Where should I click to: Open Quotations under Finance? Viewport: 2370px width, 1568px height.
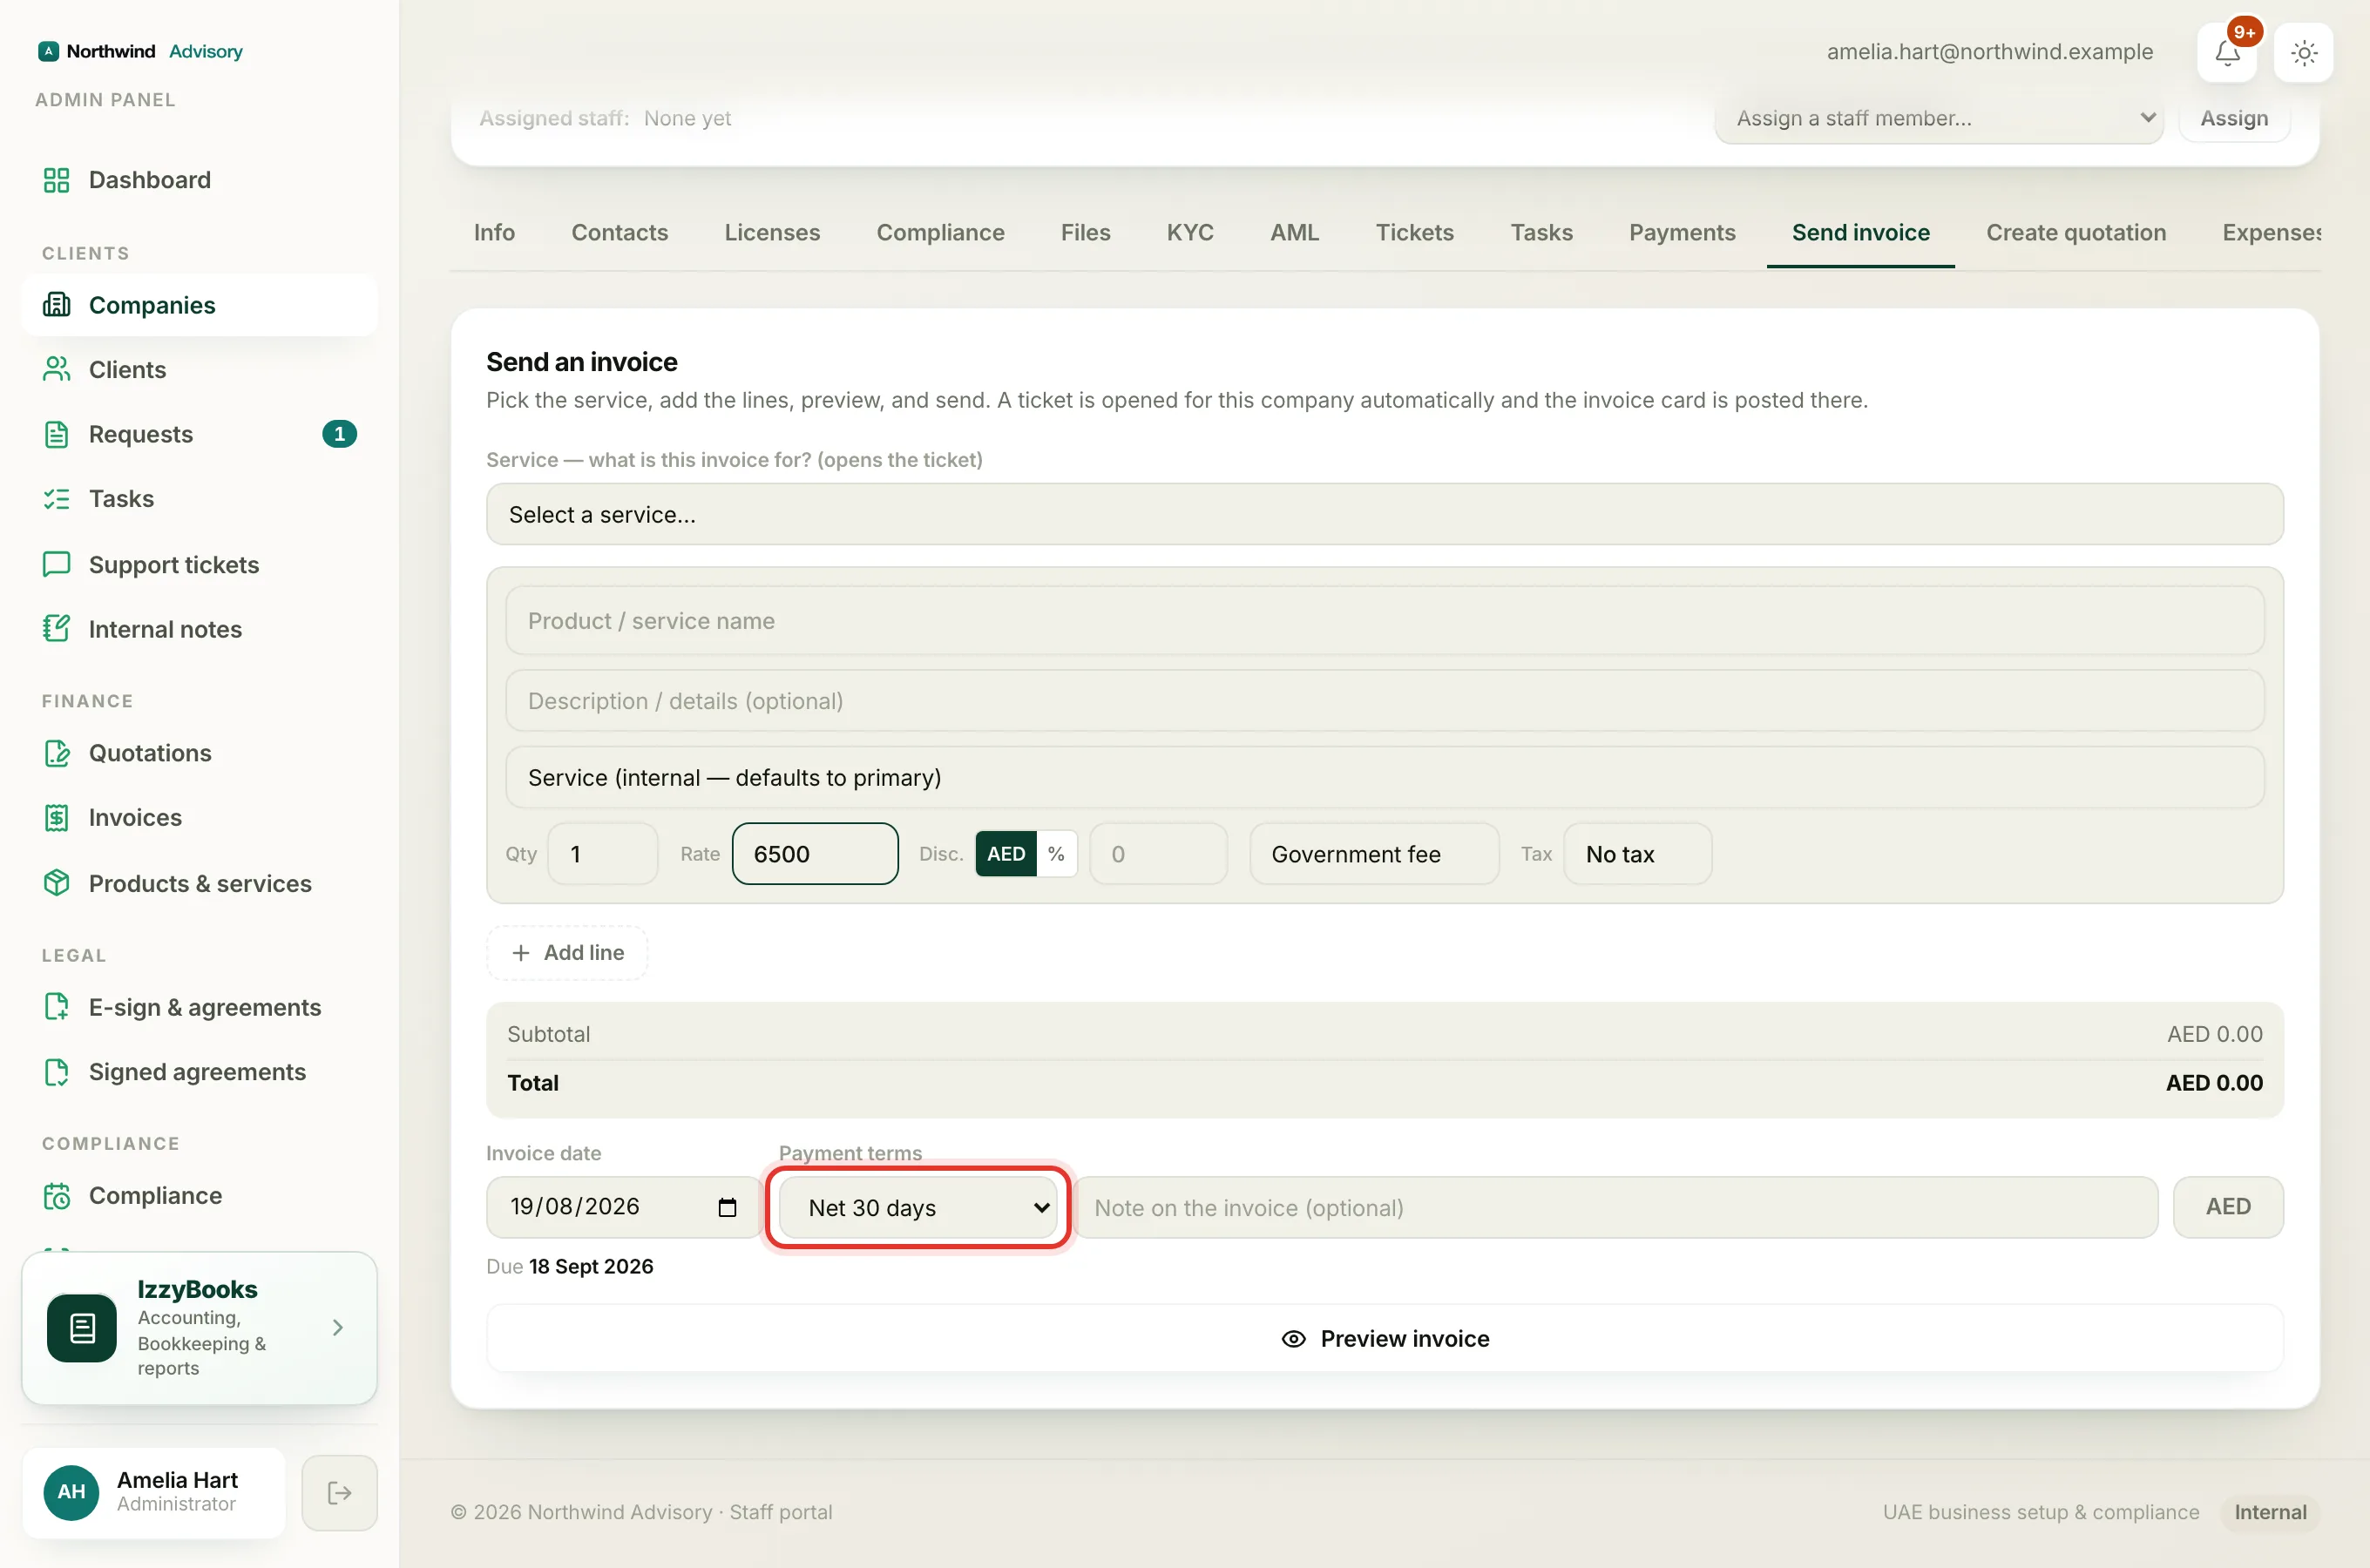[199, 753]
